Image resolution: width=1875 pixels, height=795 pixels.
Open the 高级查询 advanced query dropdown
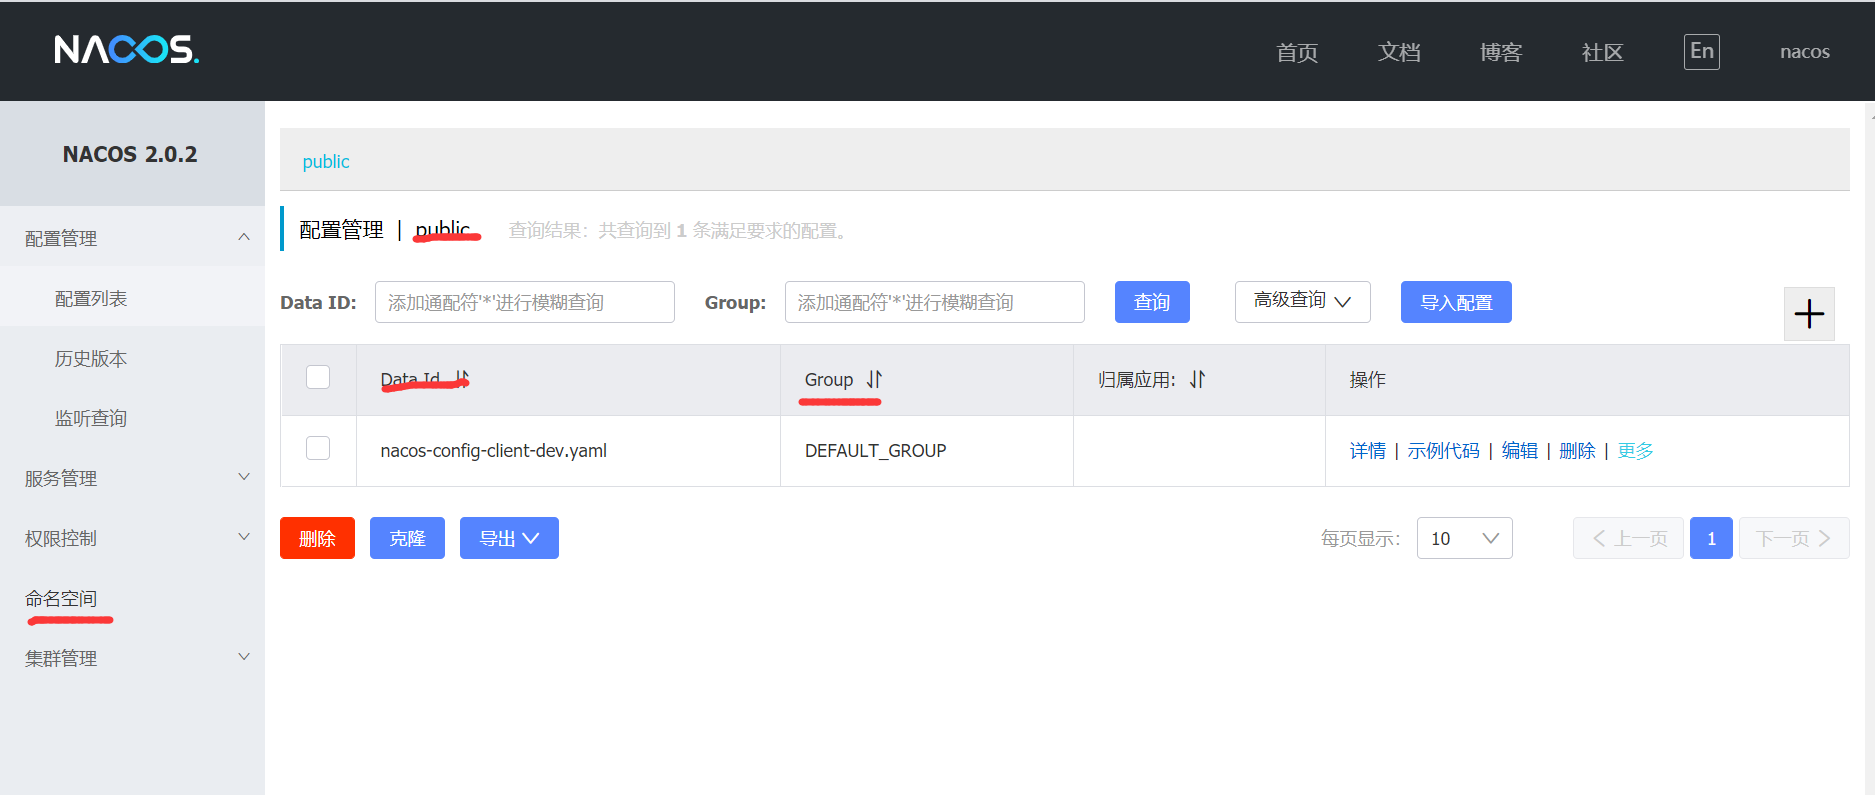(x=1302, y=301)
